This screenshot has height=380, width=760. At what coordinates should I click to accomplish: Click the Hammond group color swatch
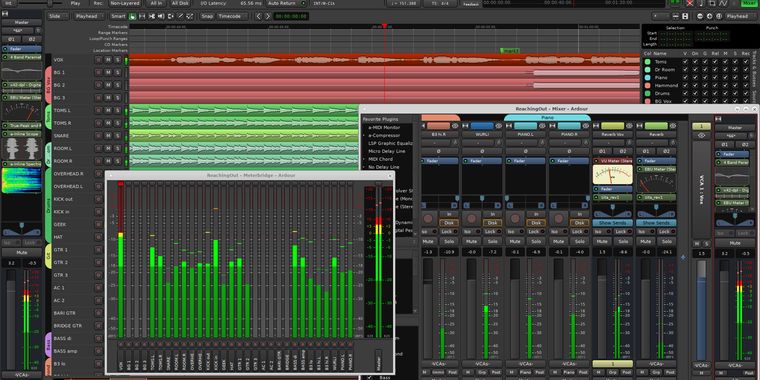pos(648,85)
